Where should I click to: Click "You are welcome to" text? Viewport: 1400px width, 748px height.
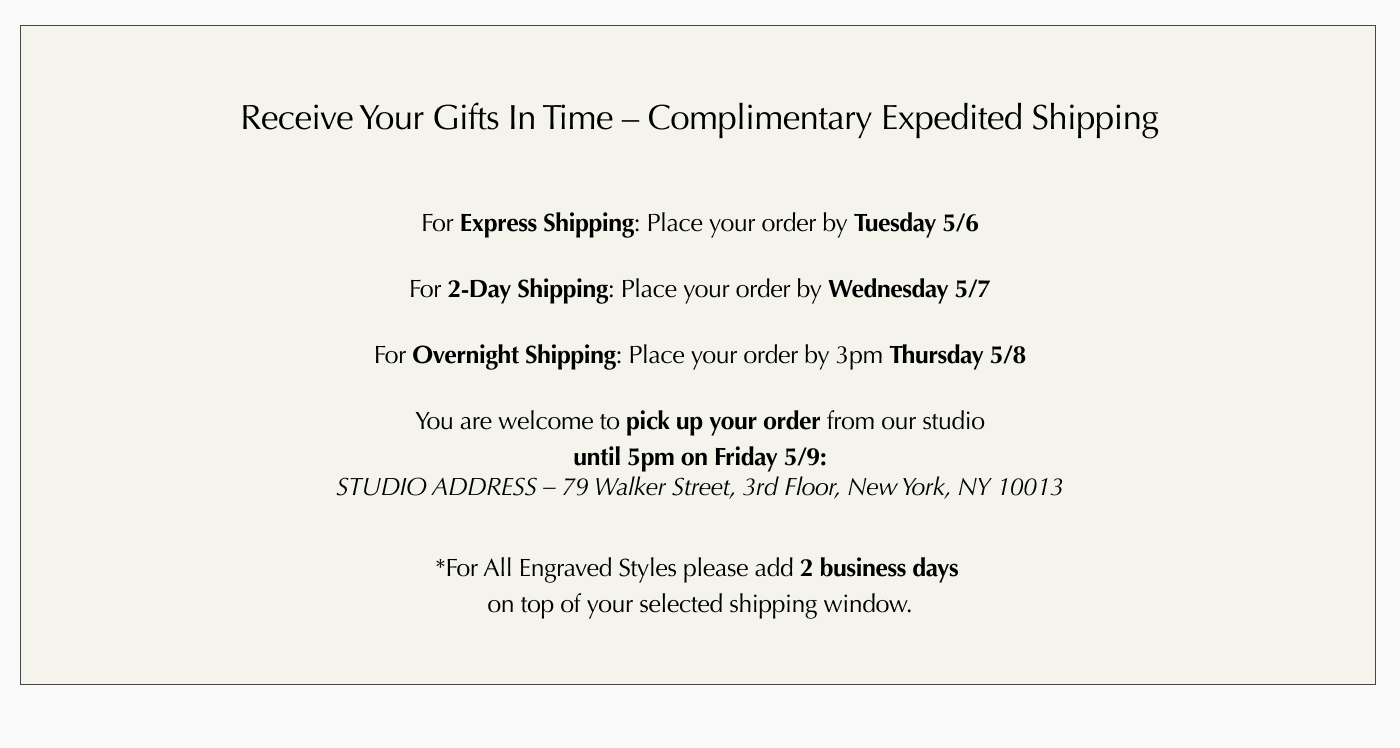tap(517, 421)
